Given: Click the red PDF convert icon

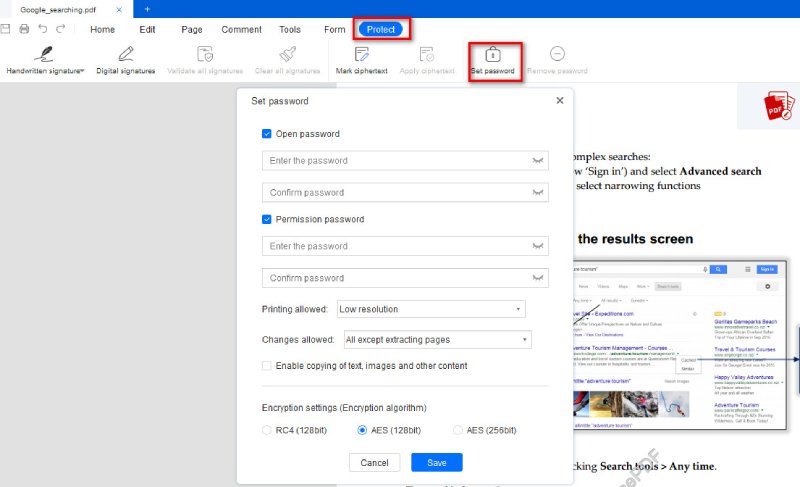Looking at the screenshot, I should click(779, 106).
